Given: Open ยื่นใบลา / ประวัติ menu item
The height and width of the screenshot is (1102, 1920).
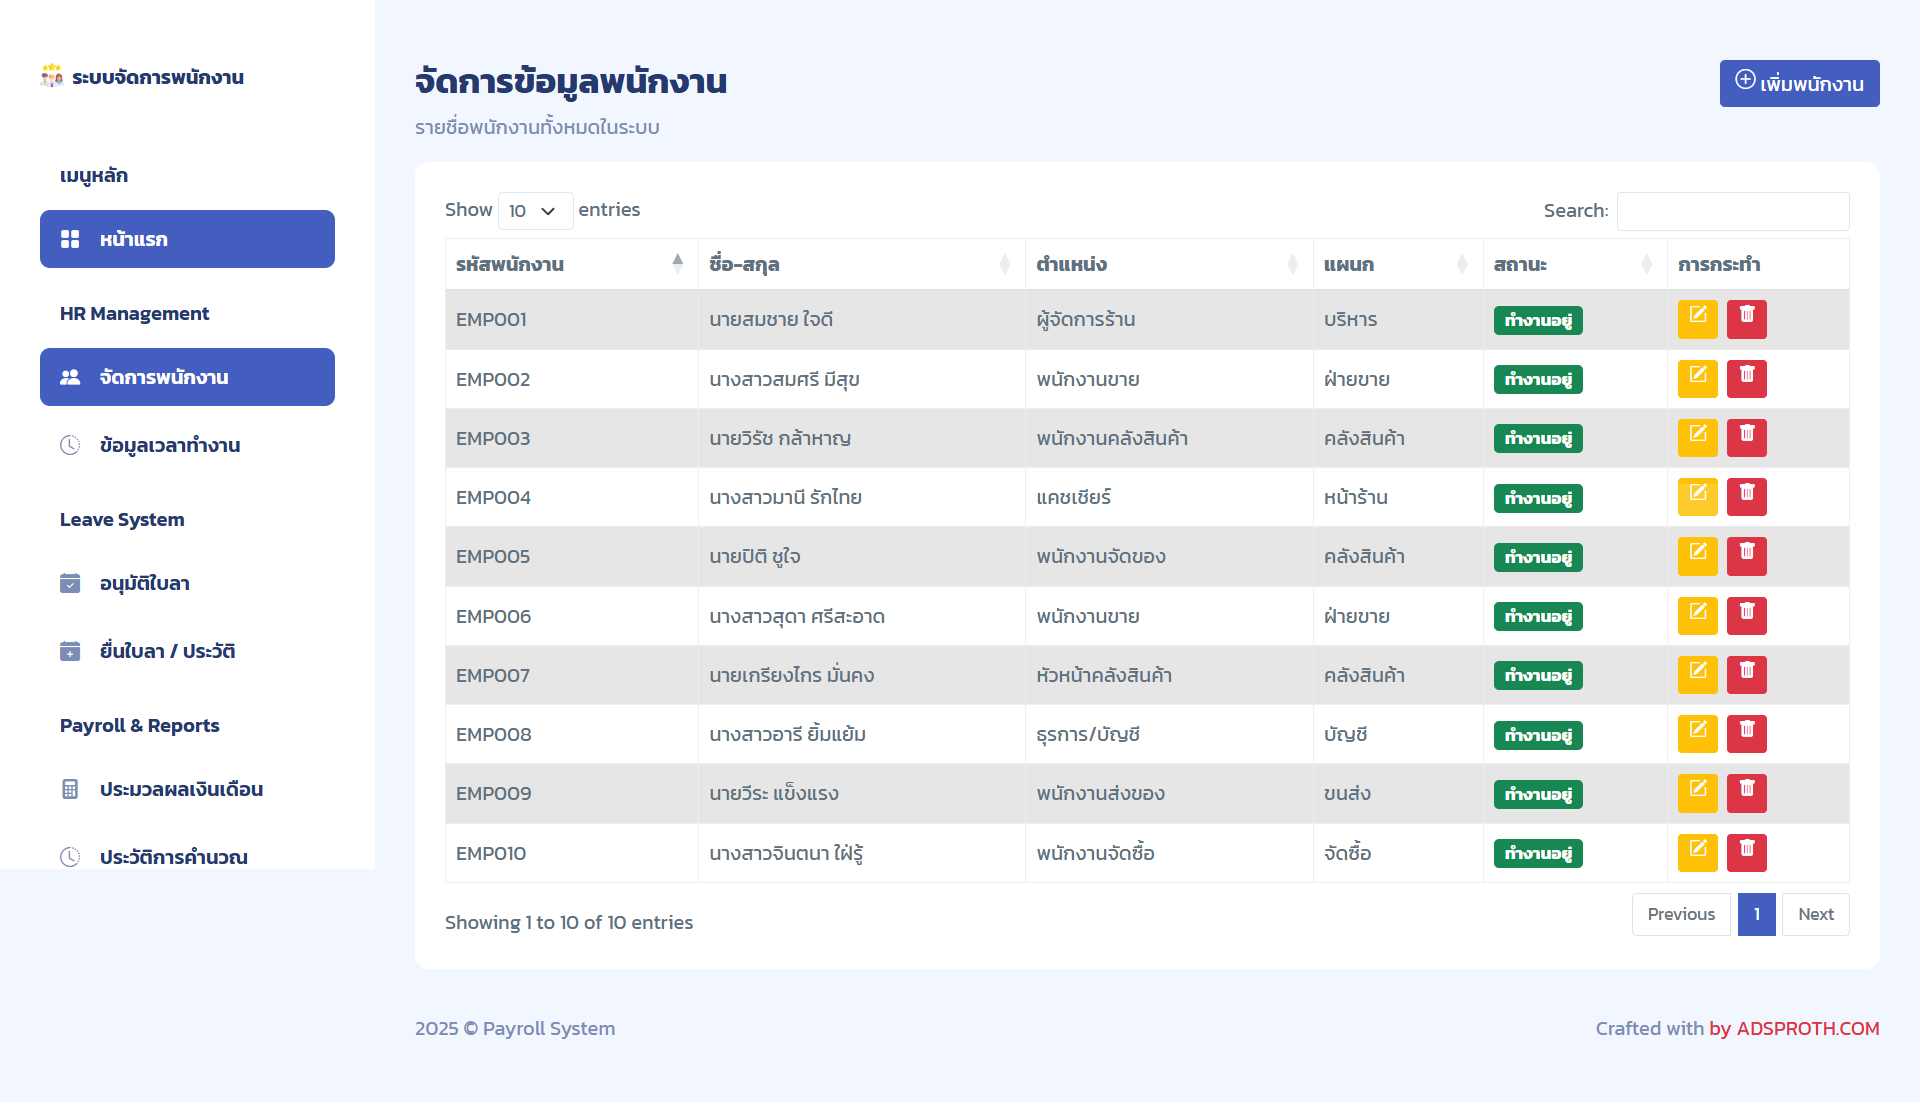Looking at the screenshot, I should coord(187,651).
